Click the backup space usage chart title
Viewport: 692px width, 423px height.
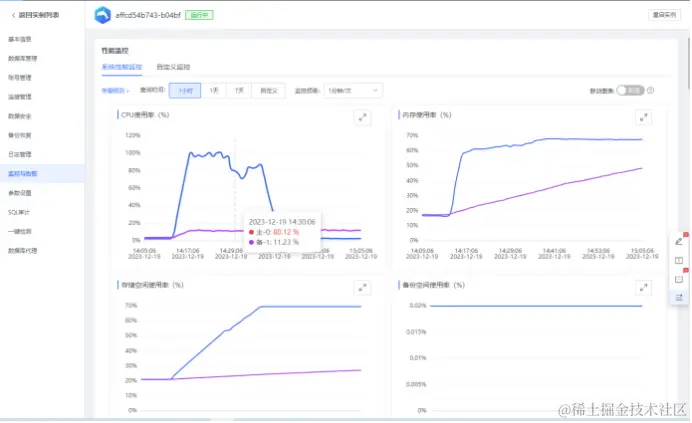coord(433,285)
